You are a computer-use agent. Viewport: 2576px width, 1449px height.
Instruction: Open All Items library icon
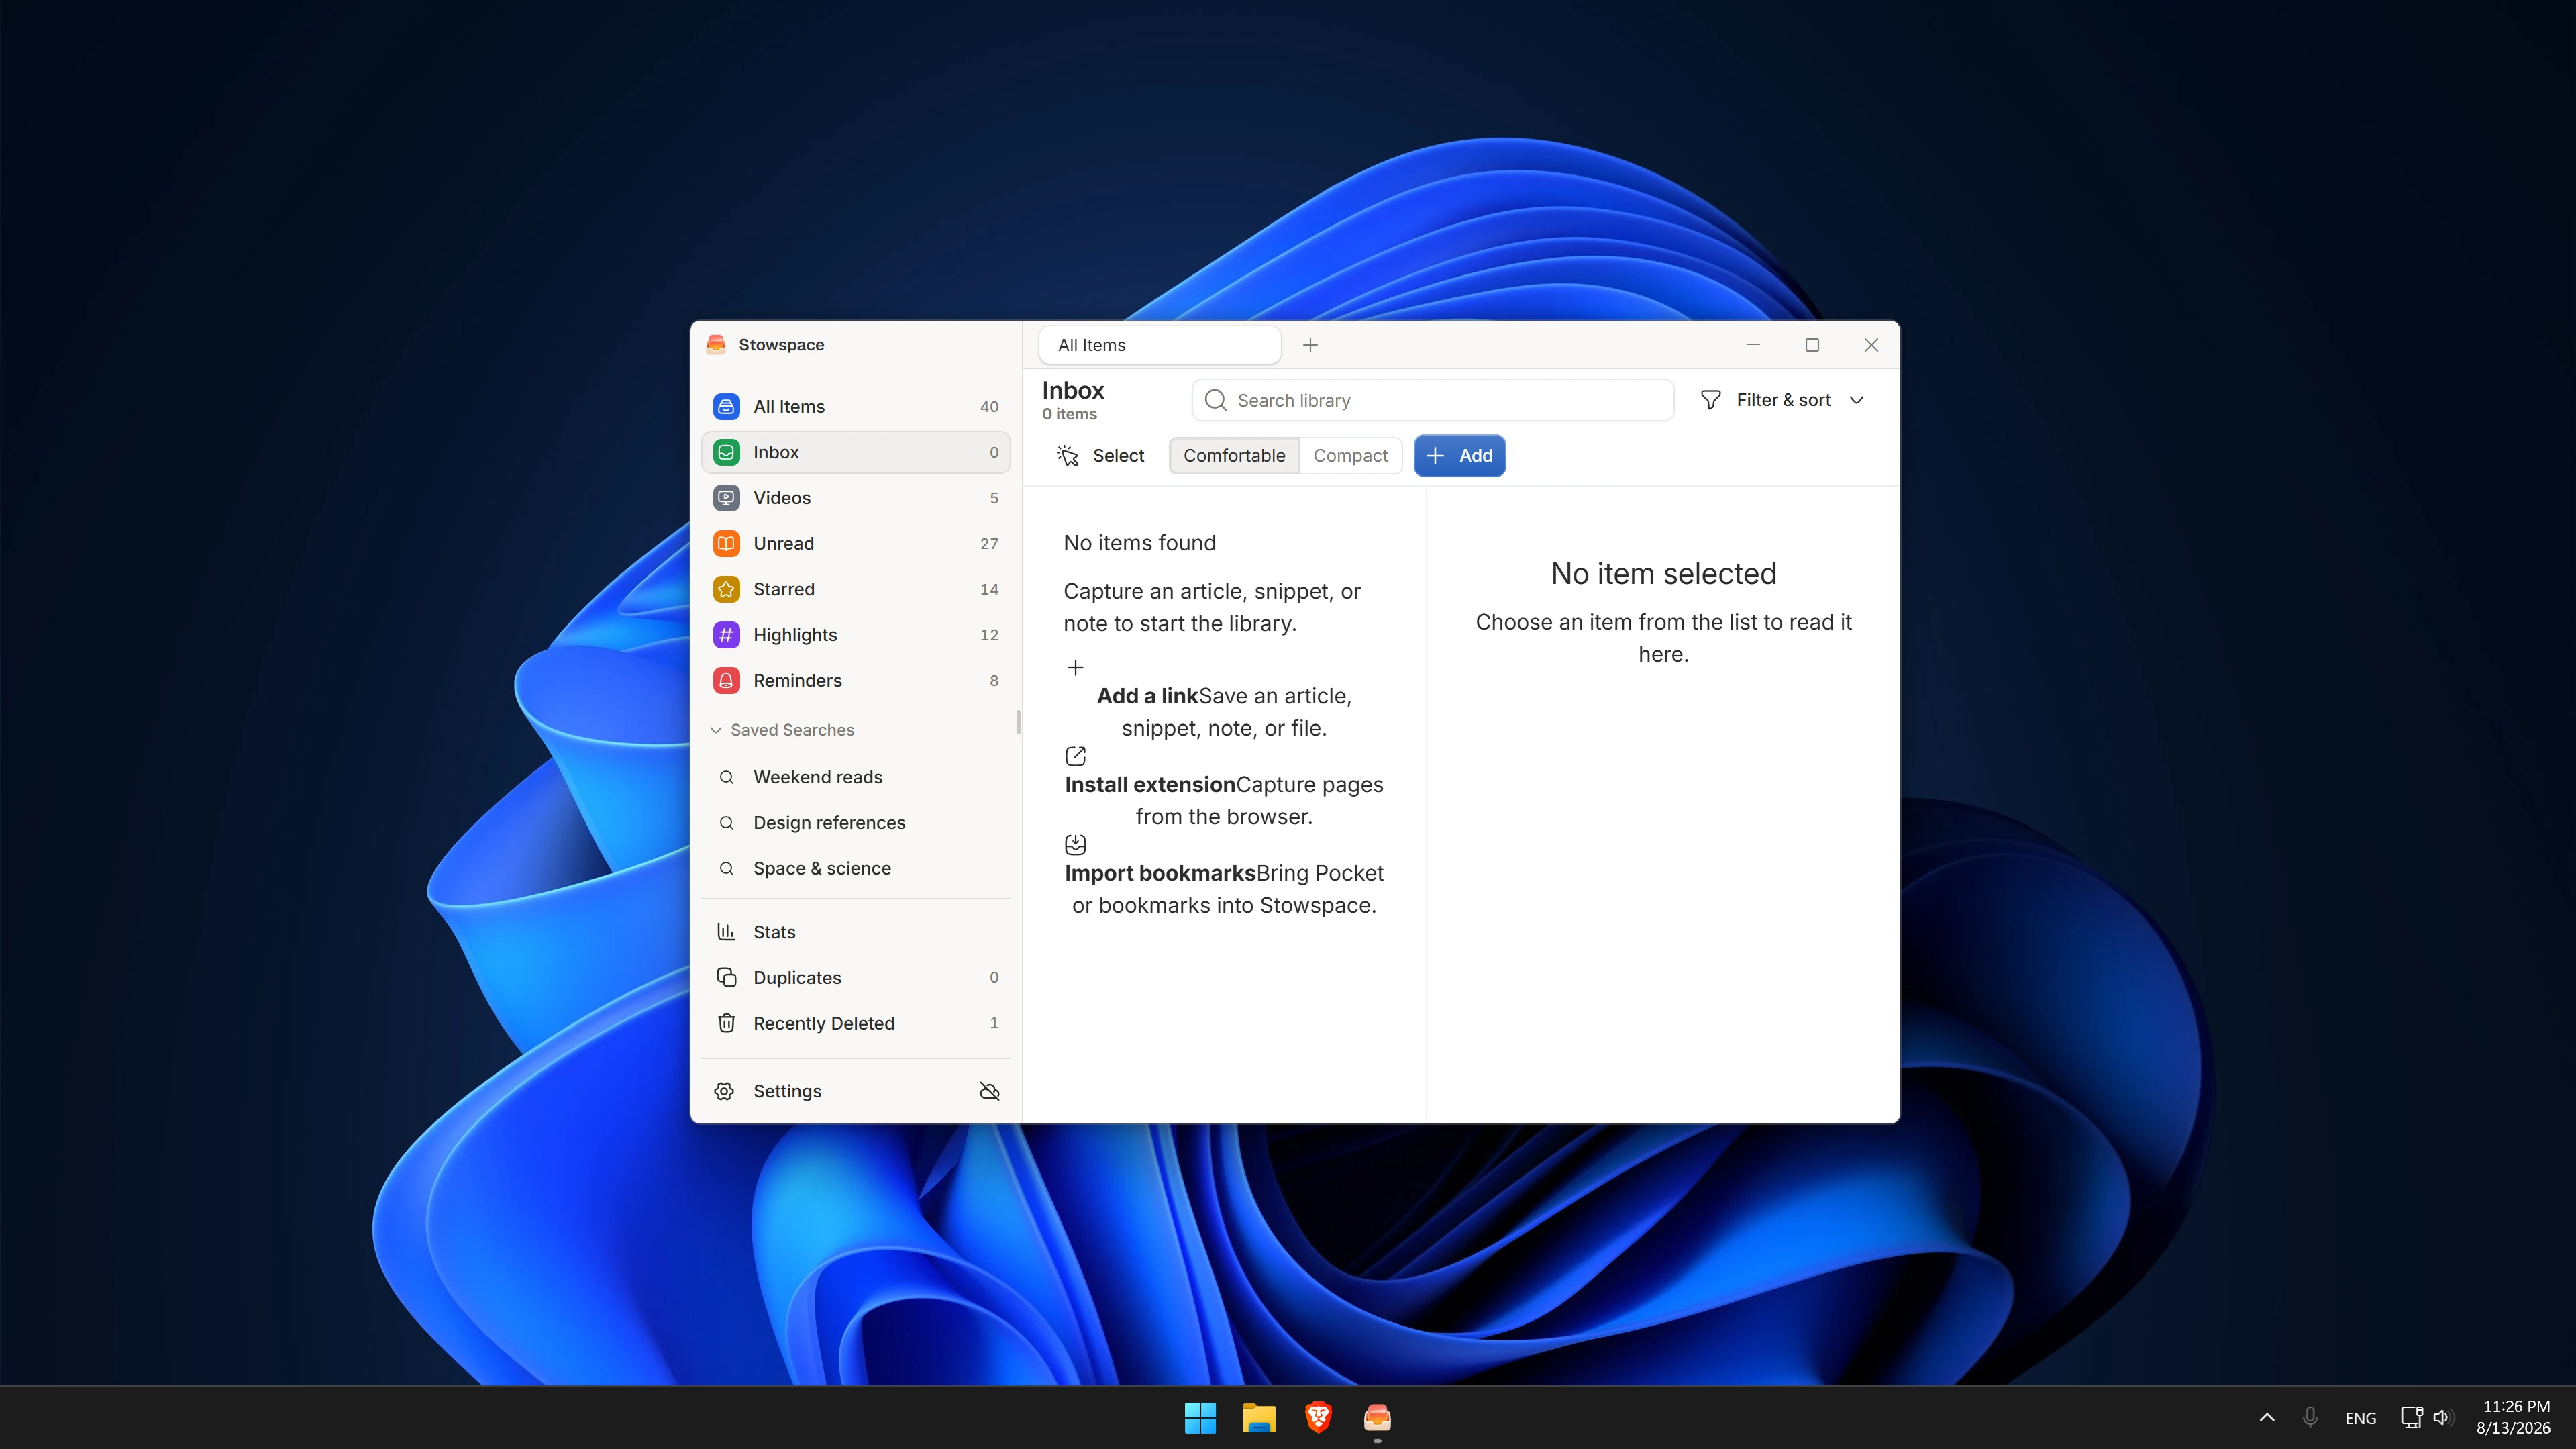coord(726,406)
